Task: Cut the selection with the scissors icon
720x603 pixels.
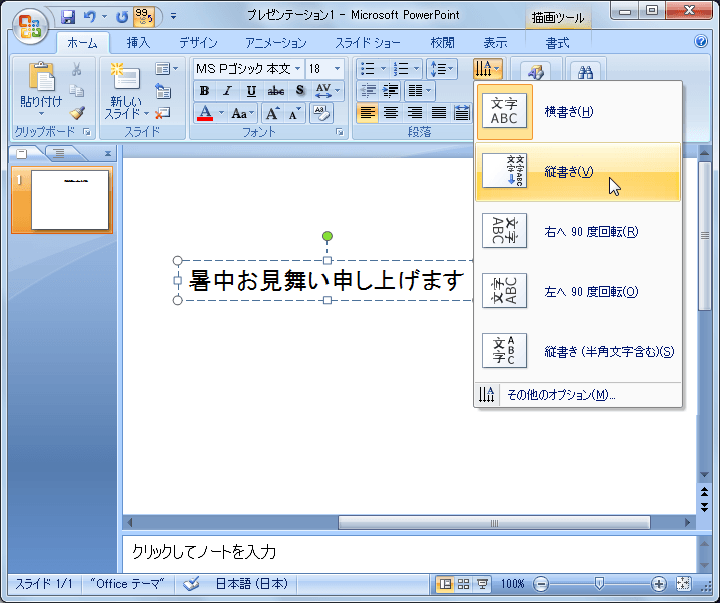Action: [x=77, y=69]
